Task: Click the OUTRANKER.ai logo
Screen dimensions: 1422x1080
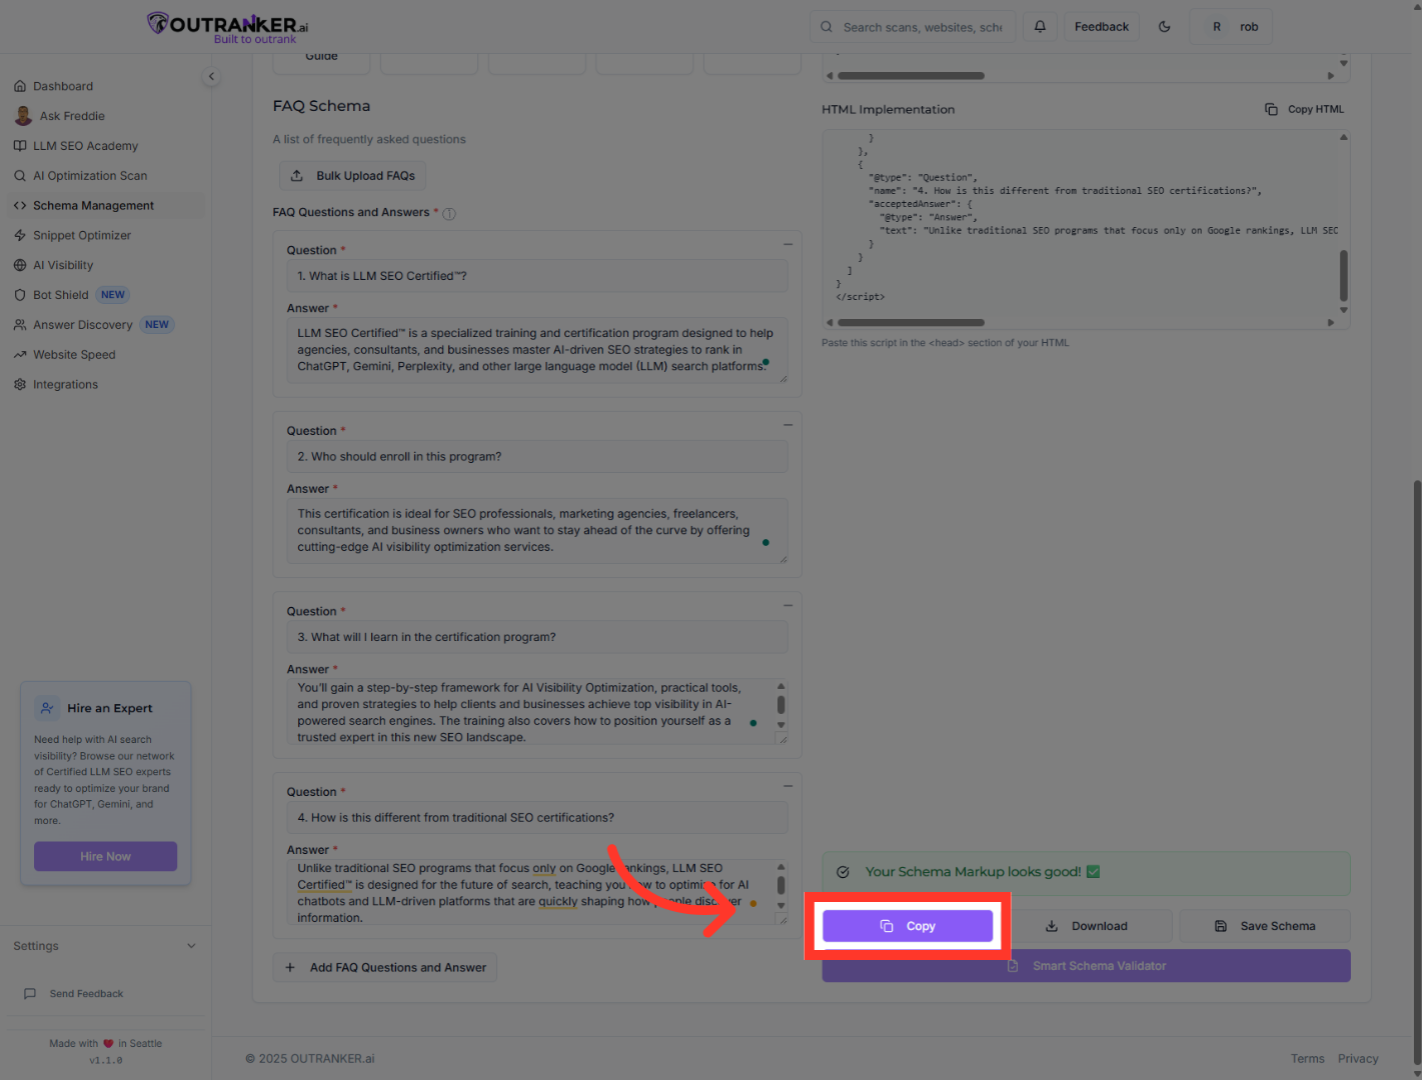Action: click(228, 27)
